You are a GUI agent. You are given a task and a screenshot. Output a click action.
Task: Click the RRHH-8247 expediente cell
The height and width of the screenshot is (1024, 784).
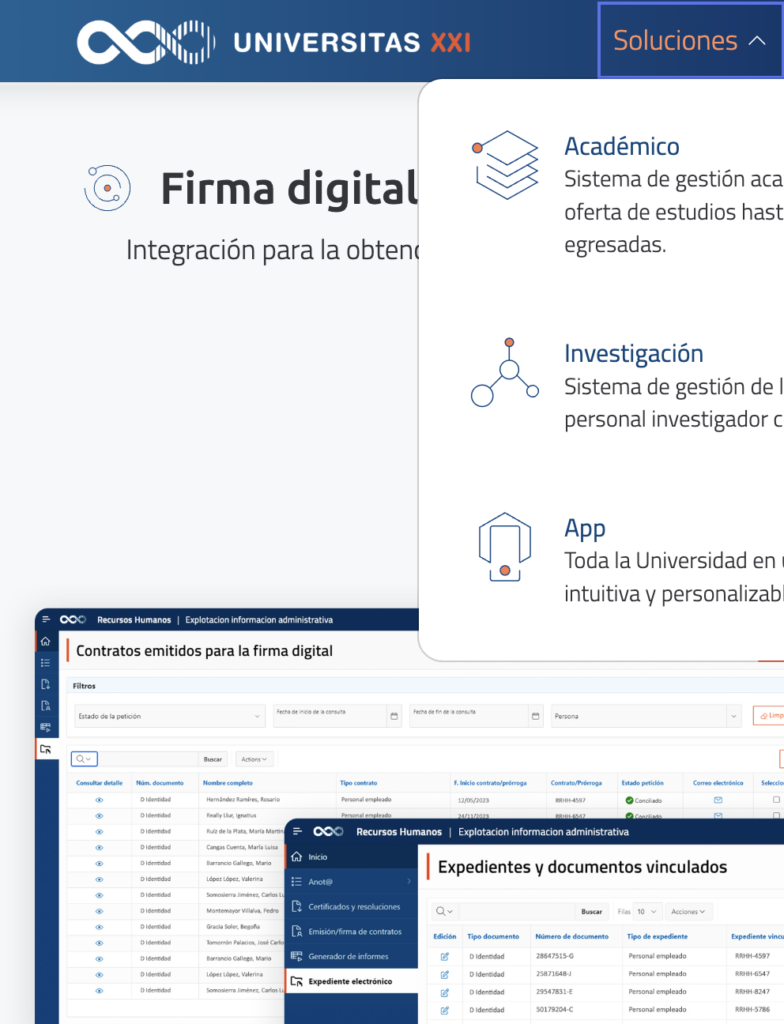[753, 991]
